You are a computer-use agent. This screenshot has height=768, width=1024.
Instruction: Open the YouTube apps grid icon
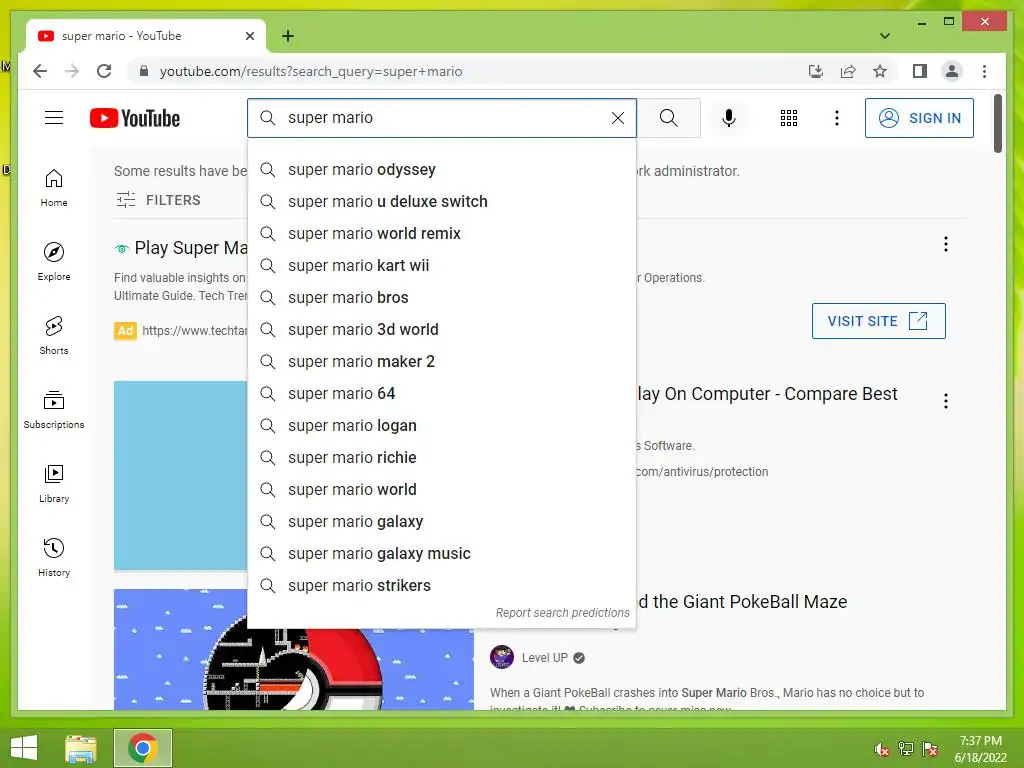(789, 118)
